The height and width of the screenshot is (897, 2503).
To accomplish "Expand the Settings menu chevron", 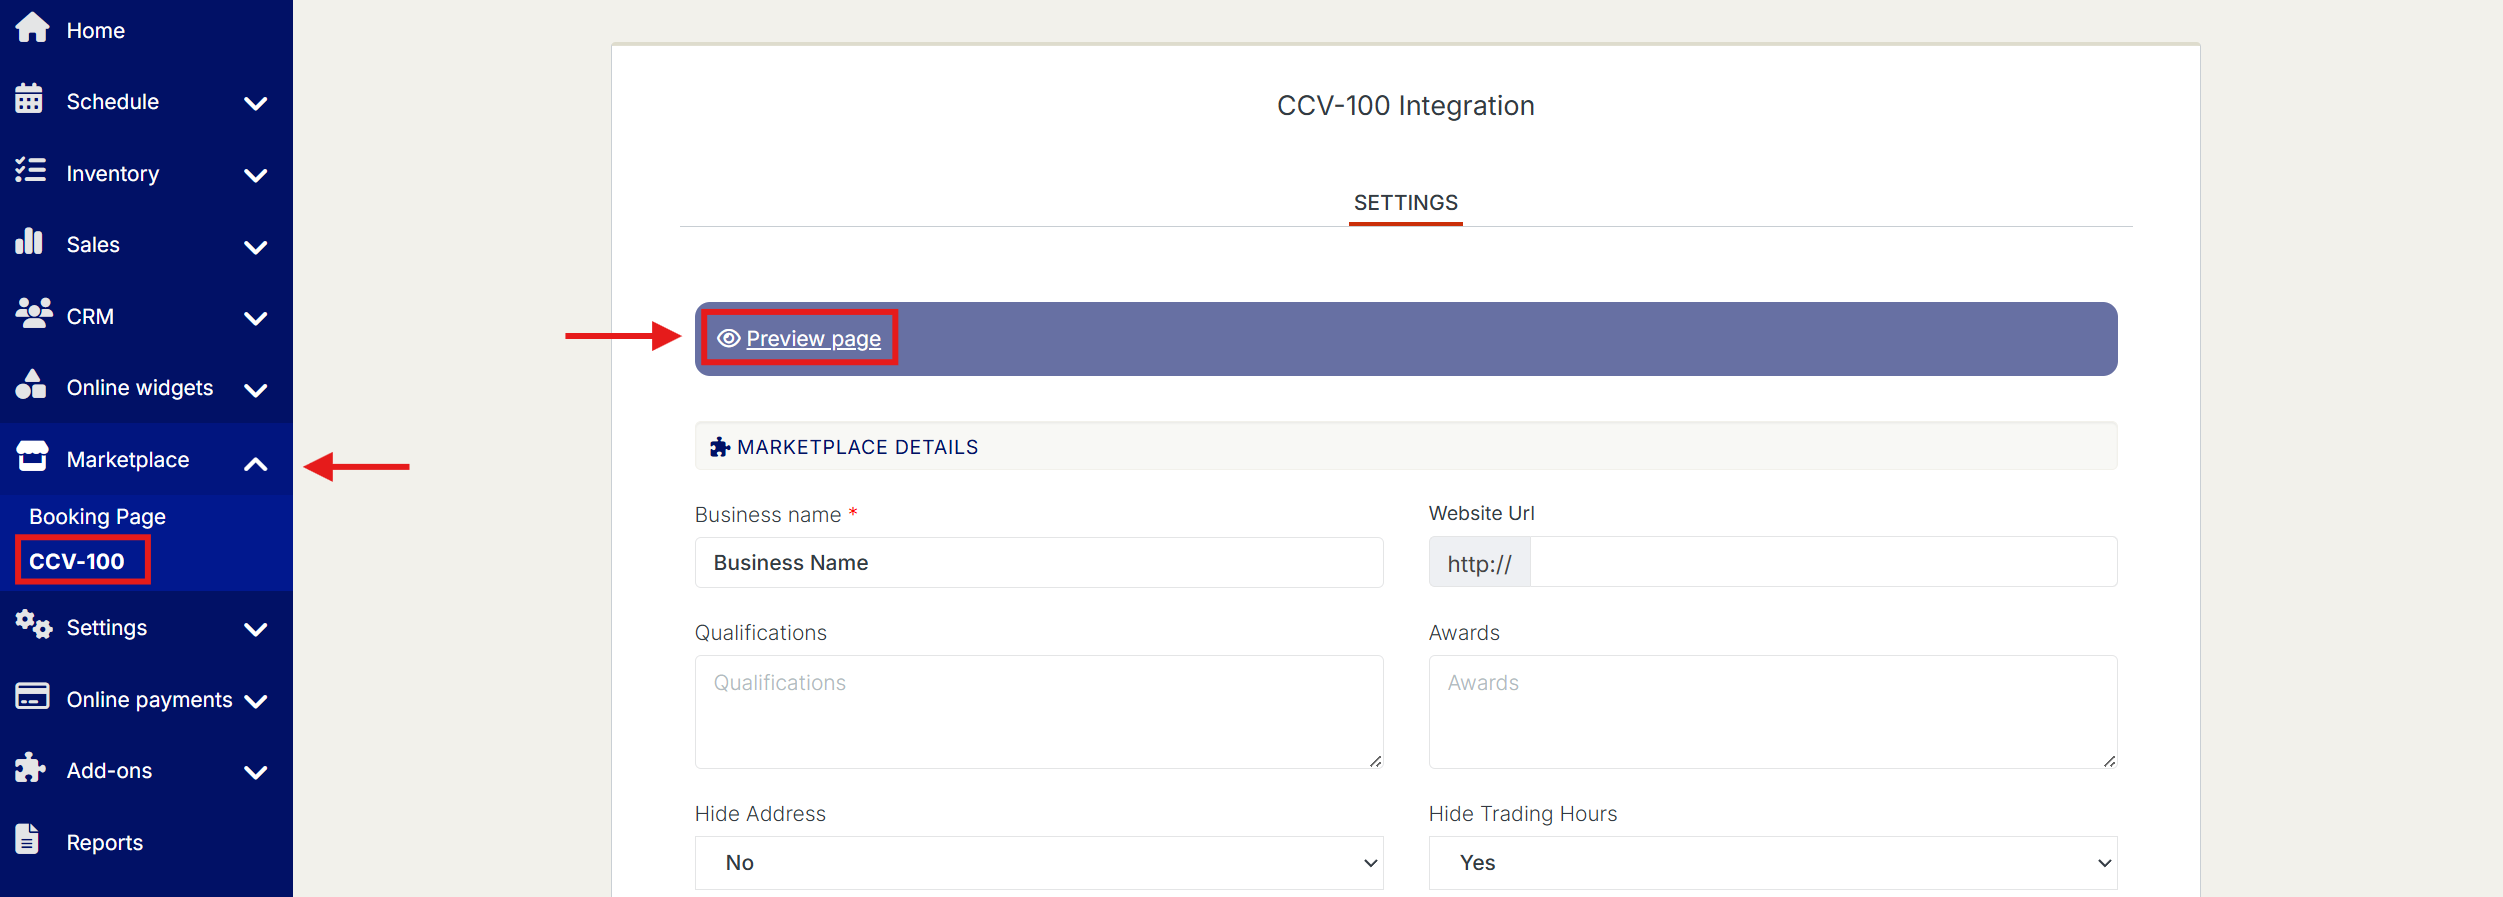I will 256,629.
